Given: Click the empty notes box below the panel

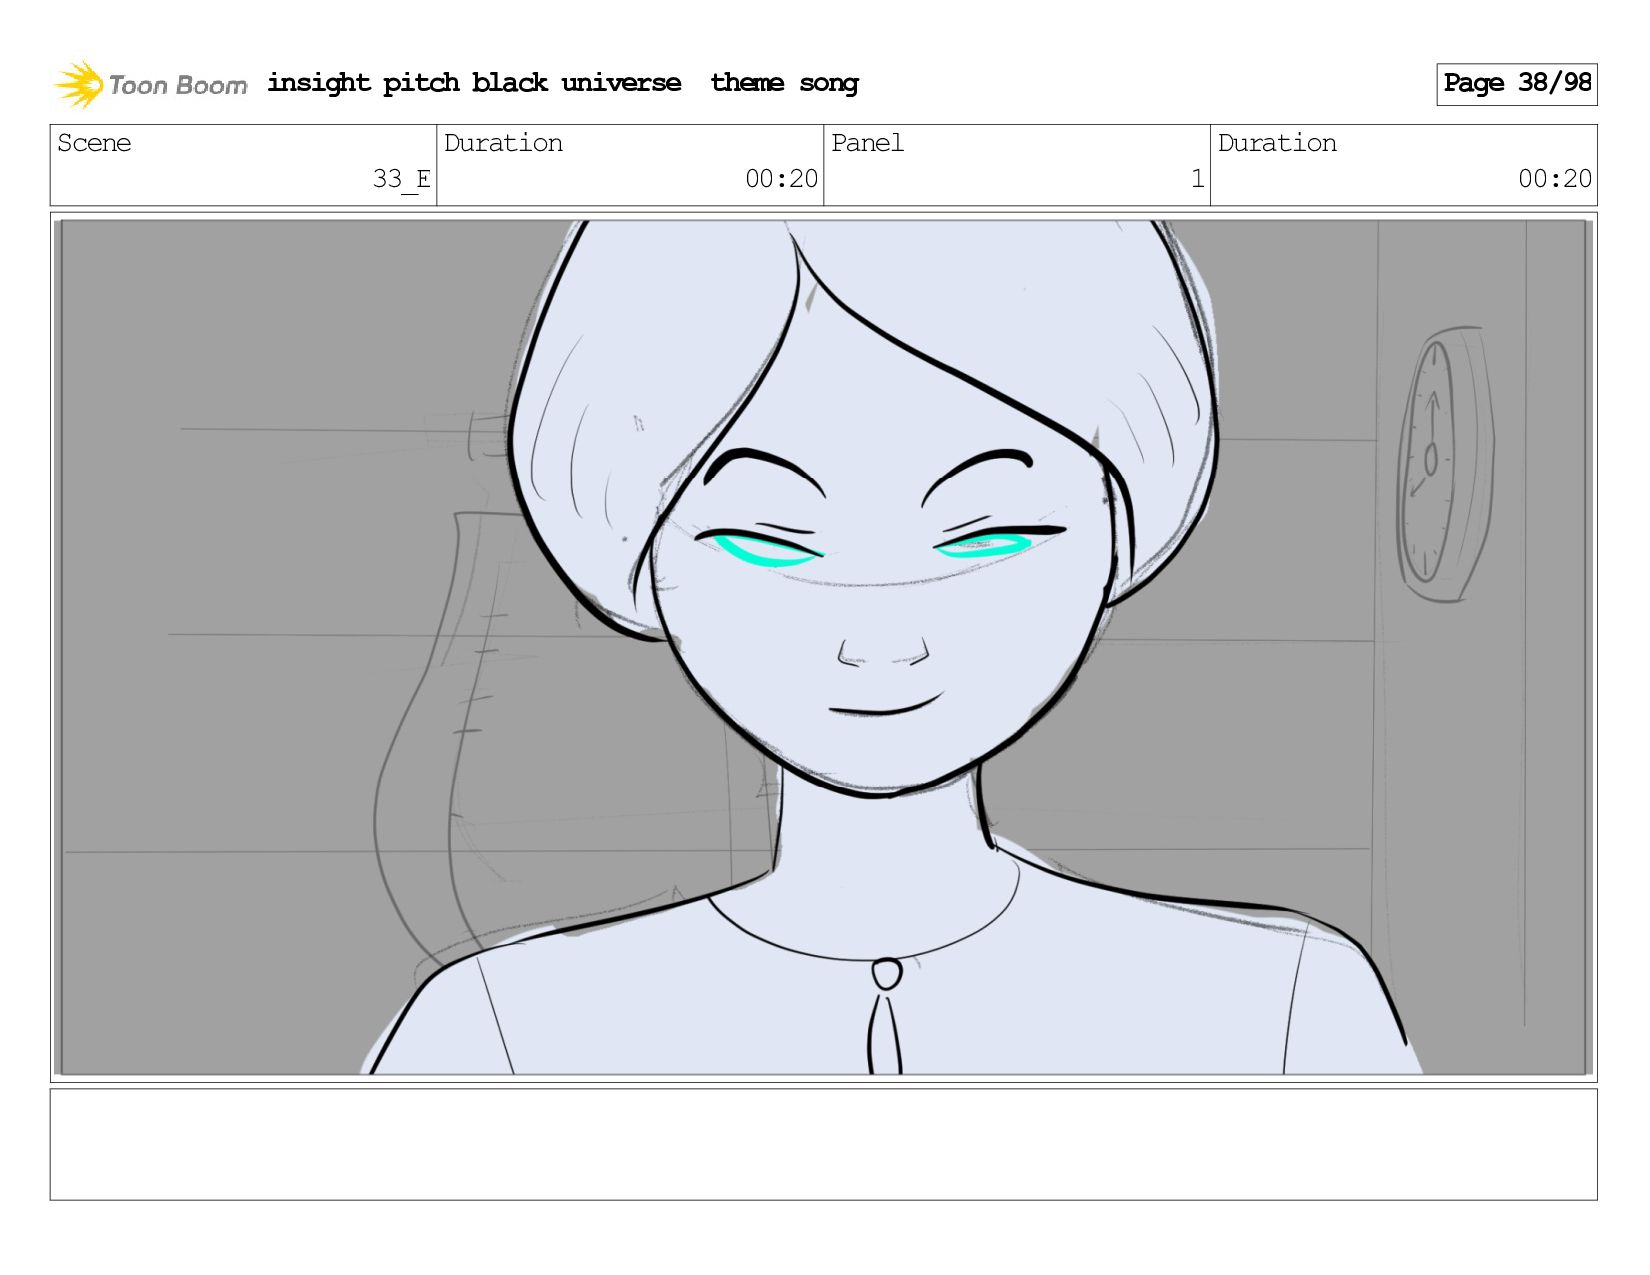Looking at the screenshot, I should pyautogui.click(x=823, y=1144).
